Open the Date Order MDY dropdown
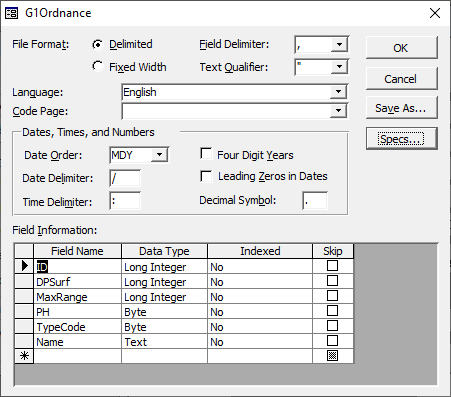This screenshot has height=397, width=451. tap(160, 155)
